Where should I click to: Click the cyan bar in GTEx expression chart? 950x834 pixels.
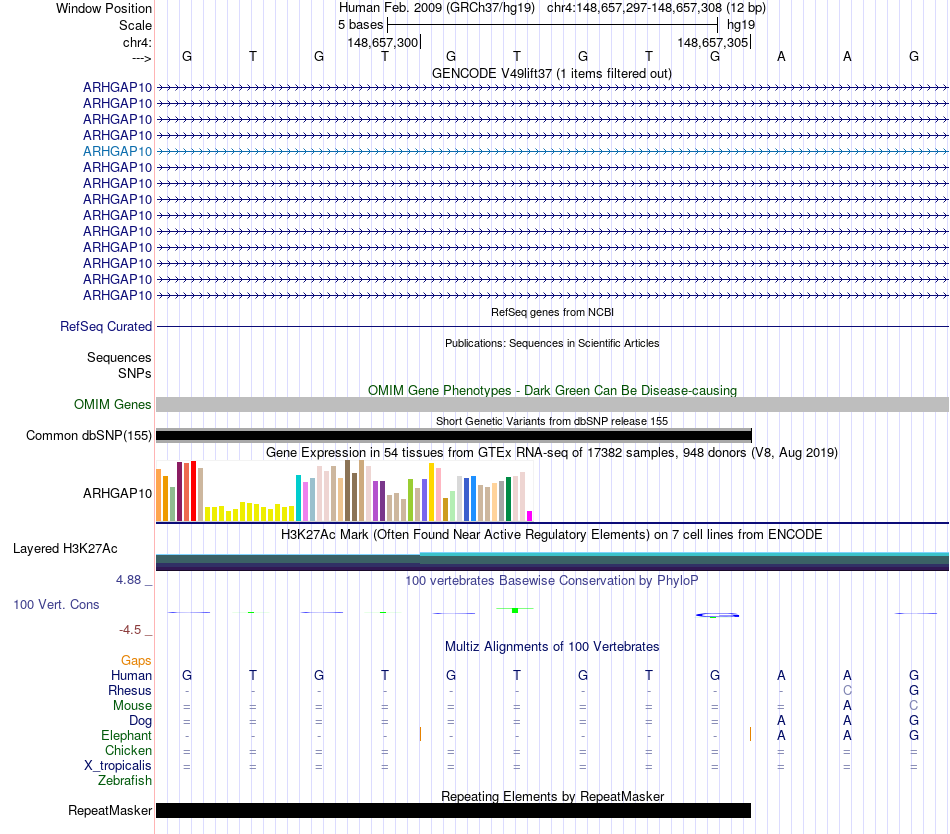(x=298, y=498)
